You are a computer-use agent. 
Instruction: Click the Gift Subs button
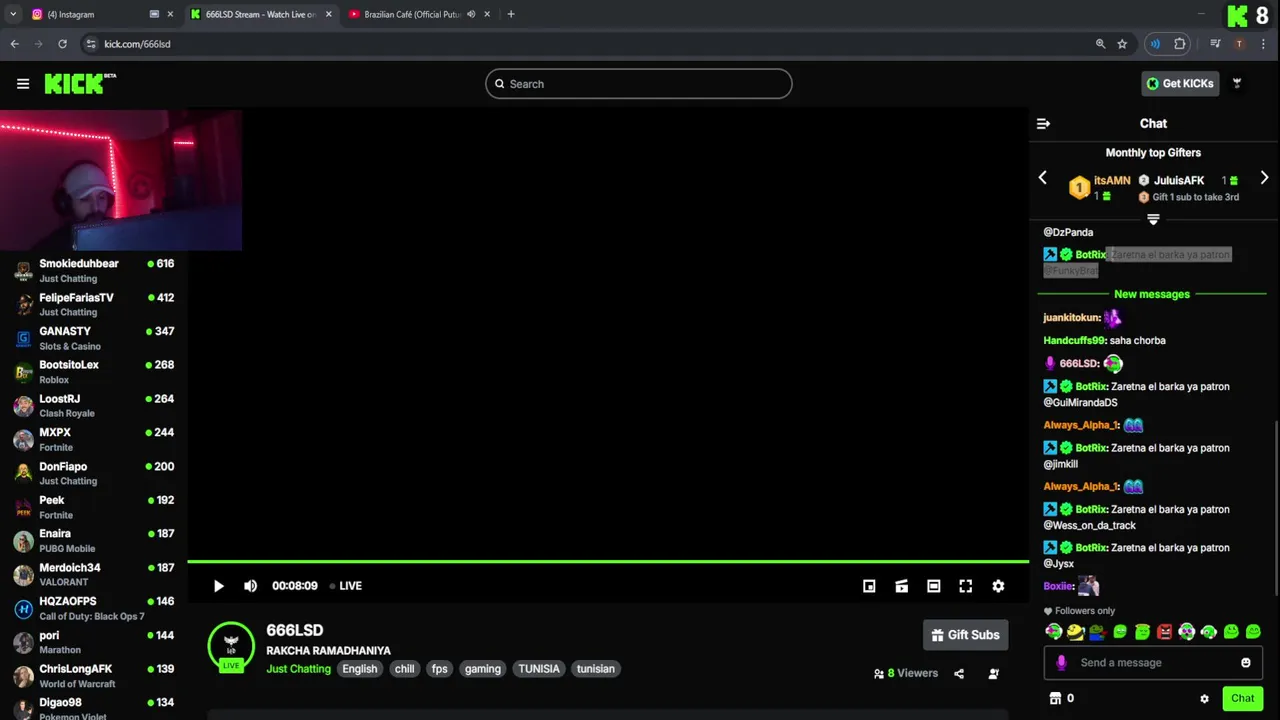click(x=965, y=635)
